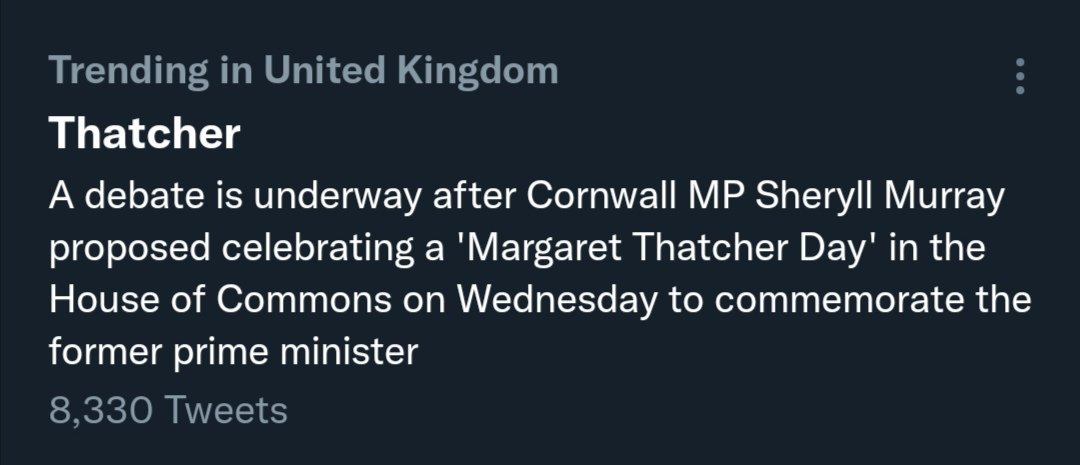Open the Thatcher trending topic title
Image resolution: width=1080 pixels, height=465 pixels.
coord(144,133)
